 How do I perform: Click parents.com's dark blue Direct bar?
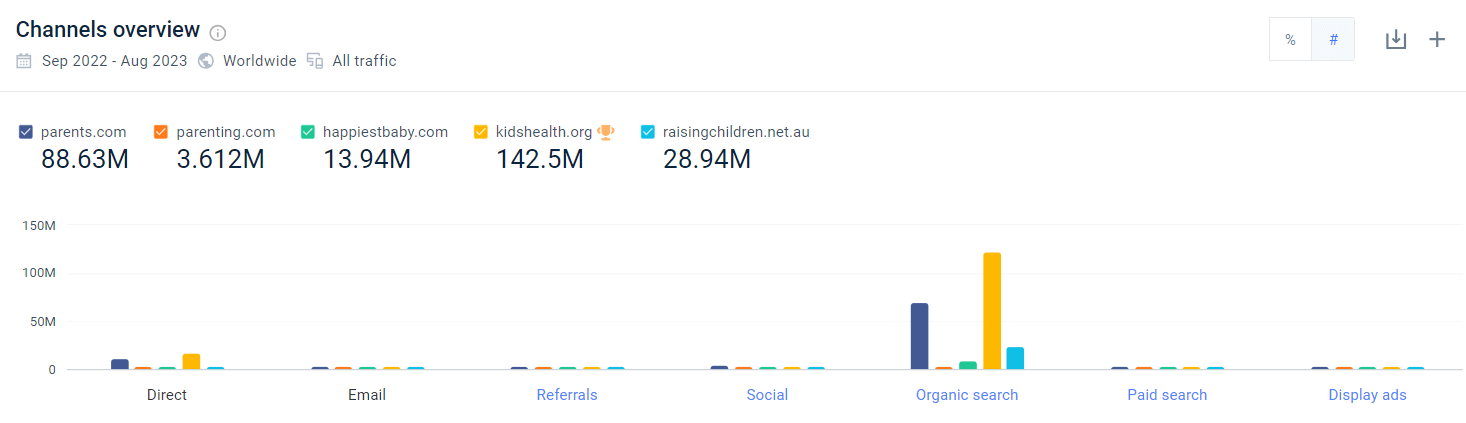tap(119, 364)
